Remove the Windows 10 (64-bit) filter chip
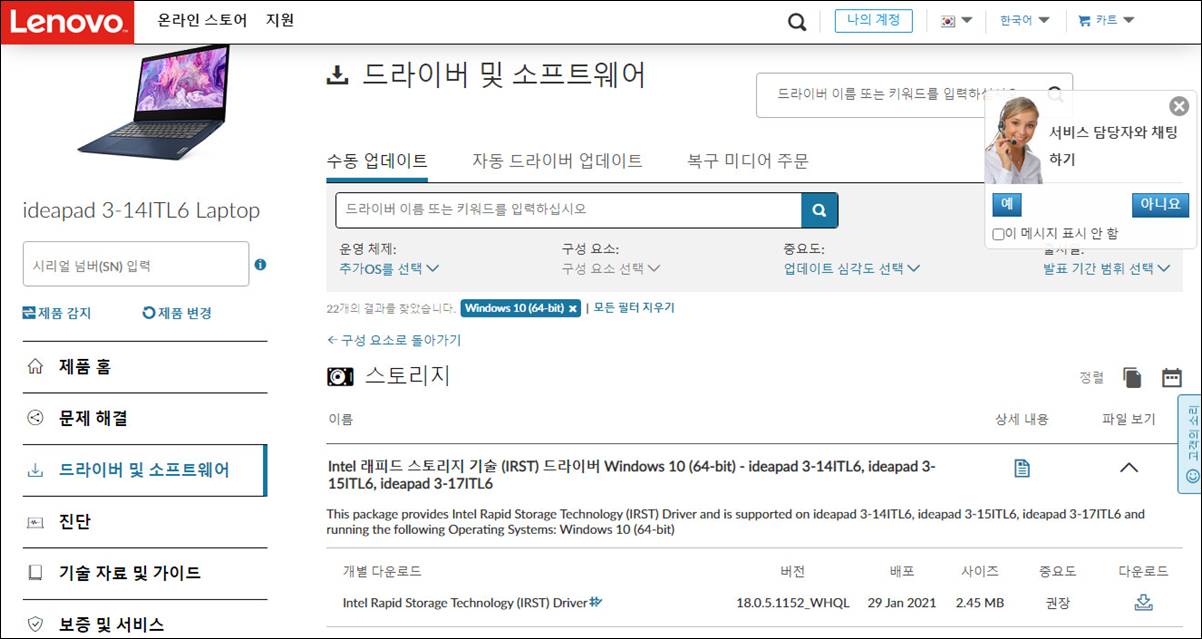 point(573,308)
